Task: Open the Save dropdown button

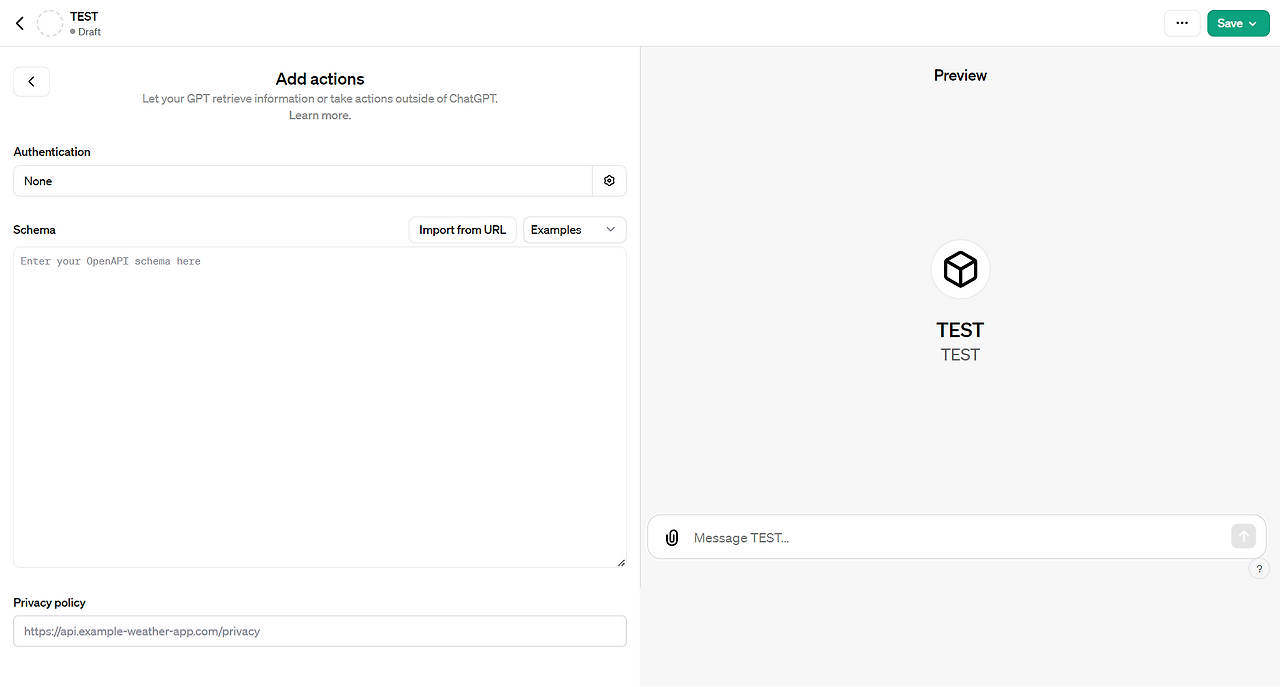Action: (x=1238, y=23)
